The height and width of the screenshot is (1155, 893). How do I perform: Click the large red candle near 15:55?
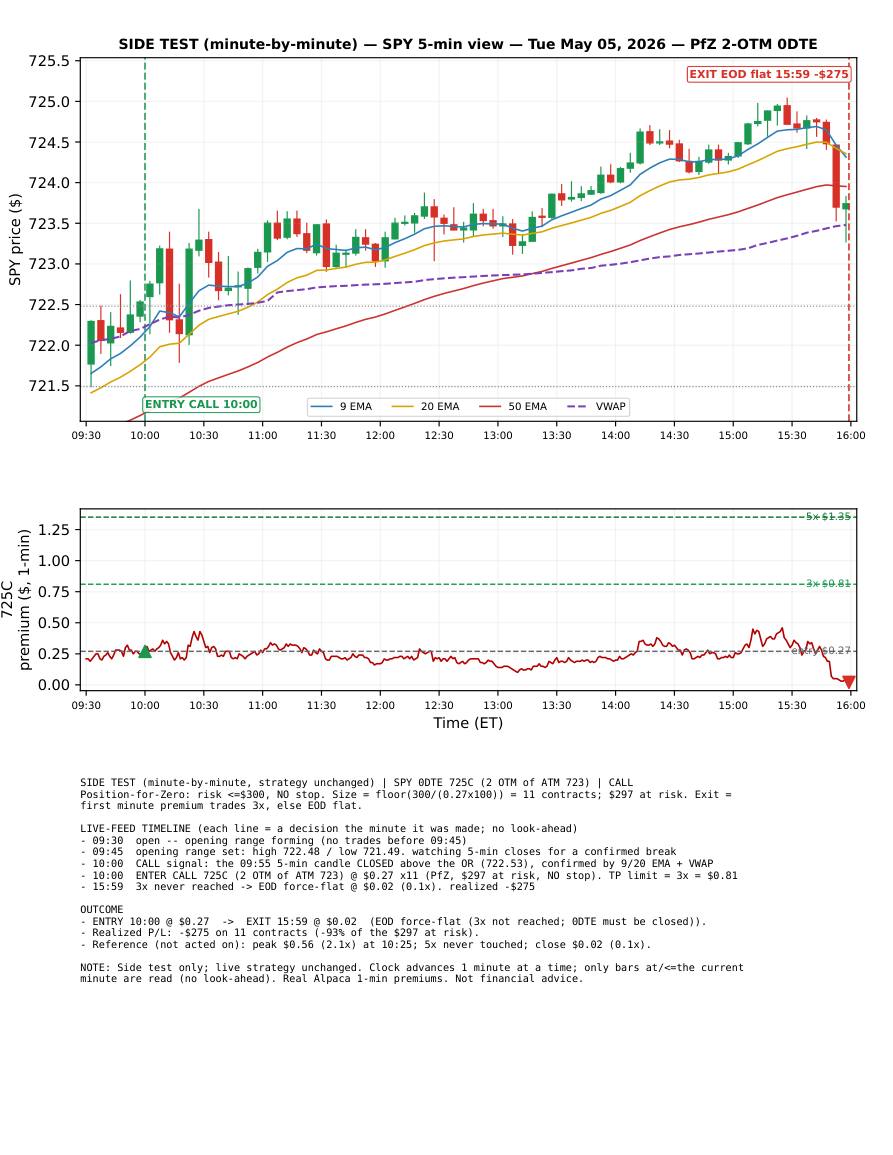[836, 178]
